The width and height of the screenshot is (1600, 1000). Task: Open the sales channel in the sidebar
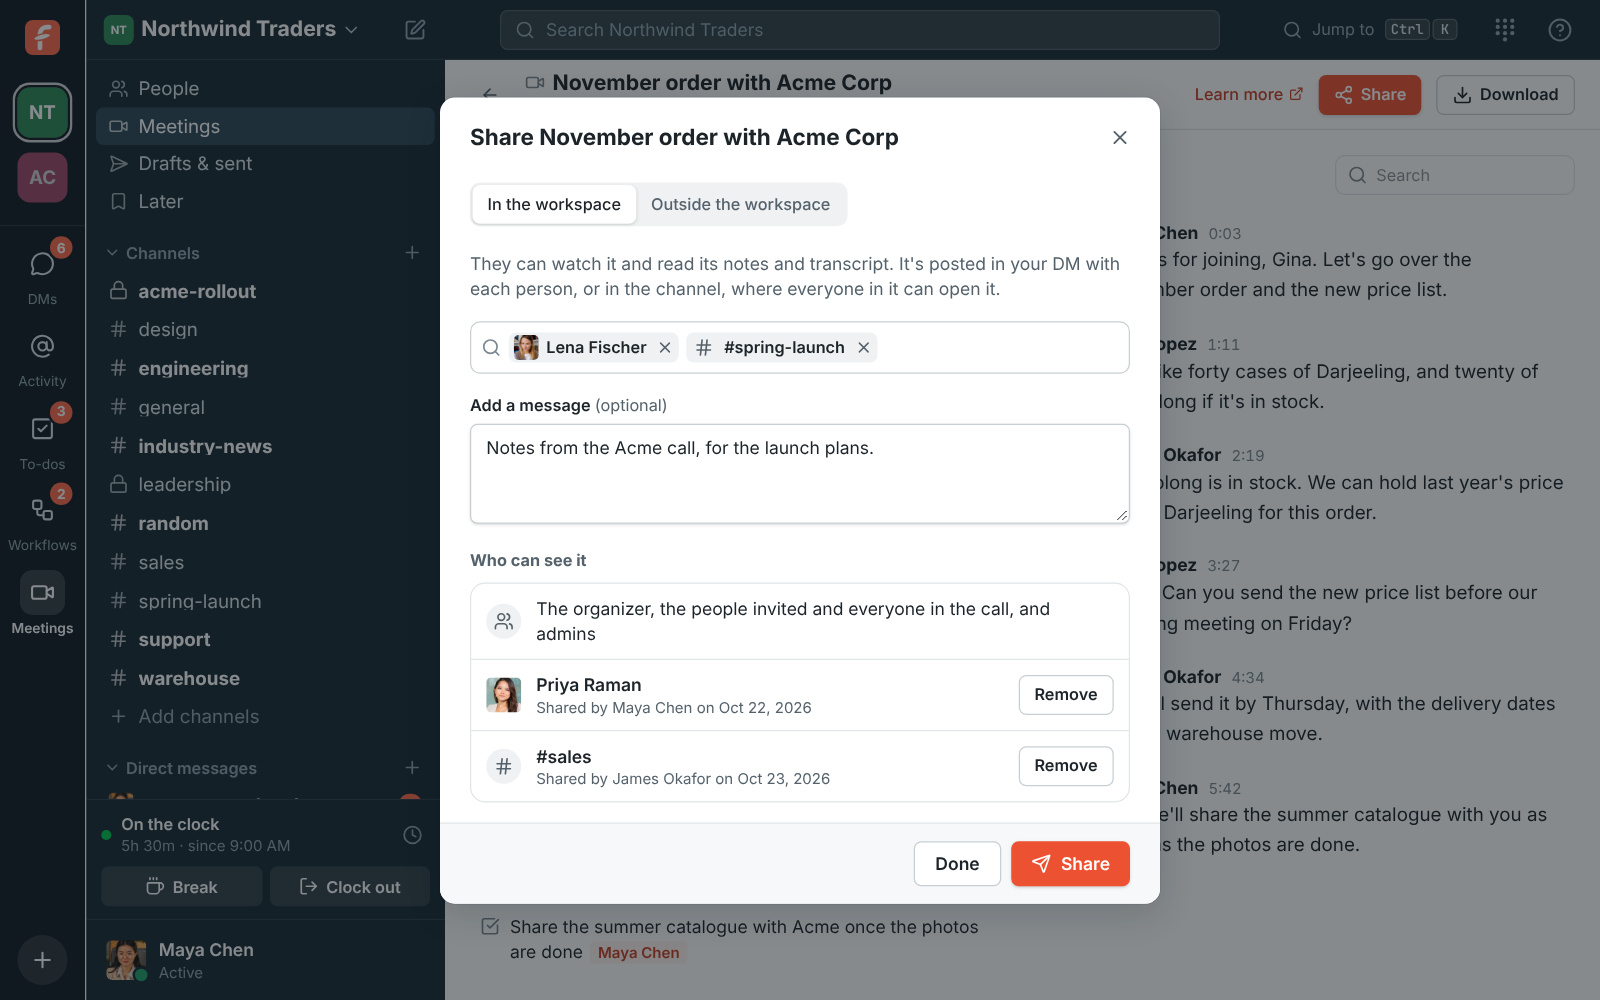pos(265,562)
